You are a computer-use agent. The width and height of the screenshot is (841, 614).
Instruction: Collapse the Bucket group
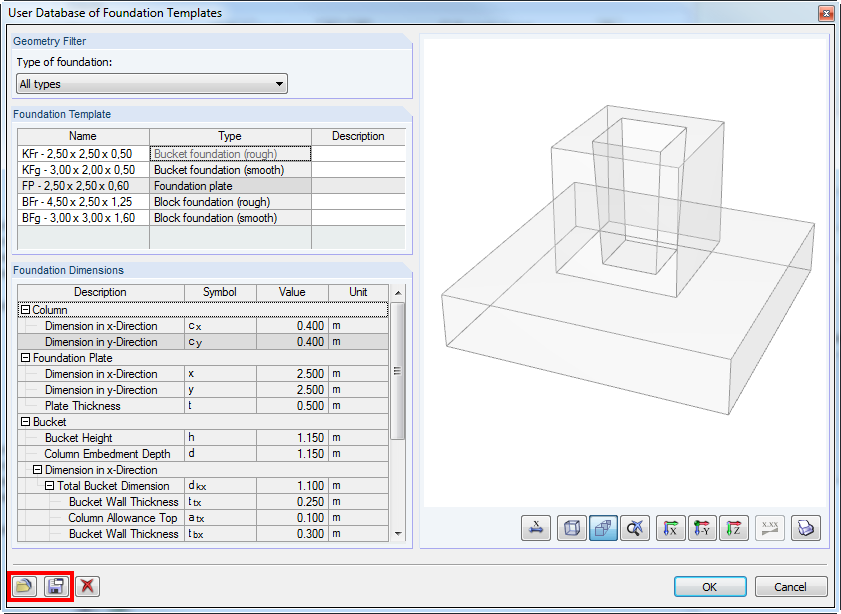point(25,422)
